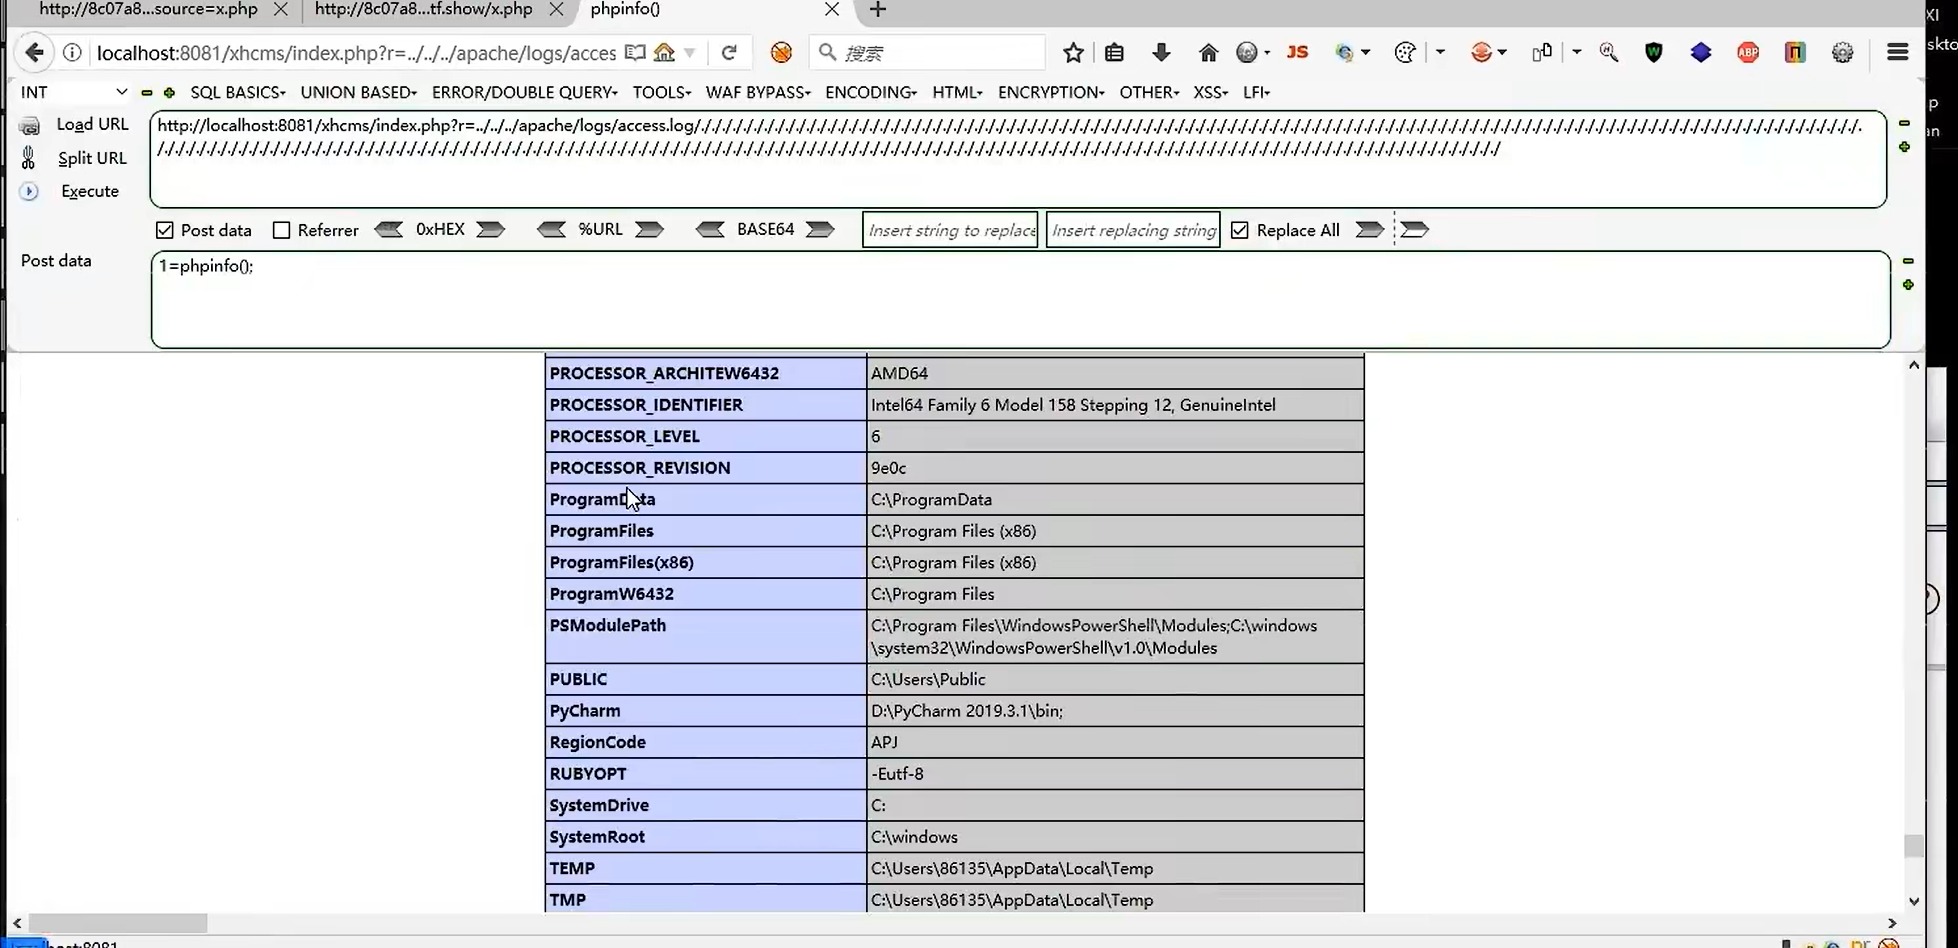Close the phpinfo() tab

pyautogui.click(x=831, y=9)
